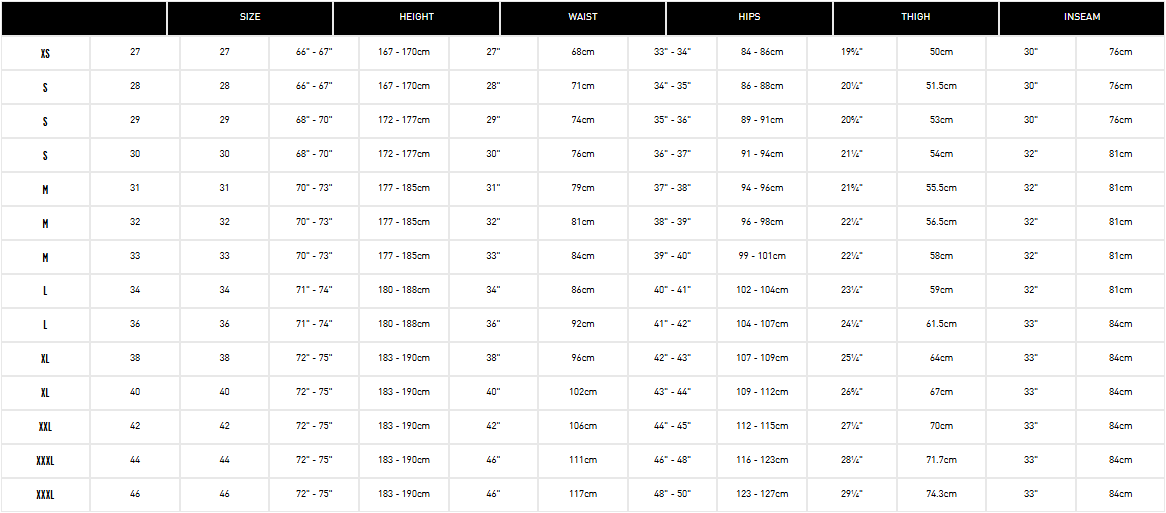The height and width of the screenshot is (513, 1166).
Task: Select the XS size row label
Action: [45, 53]
